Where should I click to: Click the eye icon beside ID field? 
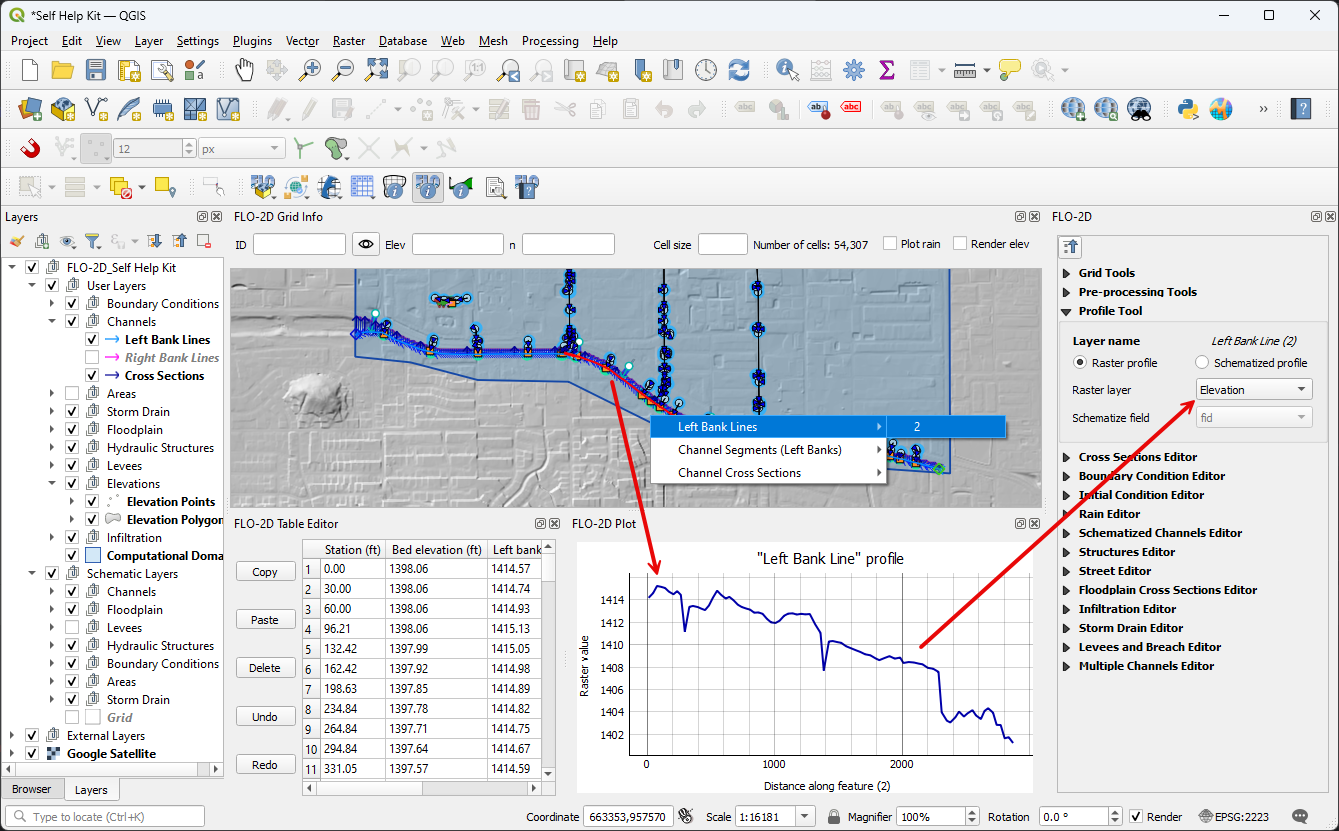click(366, 244)
